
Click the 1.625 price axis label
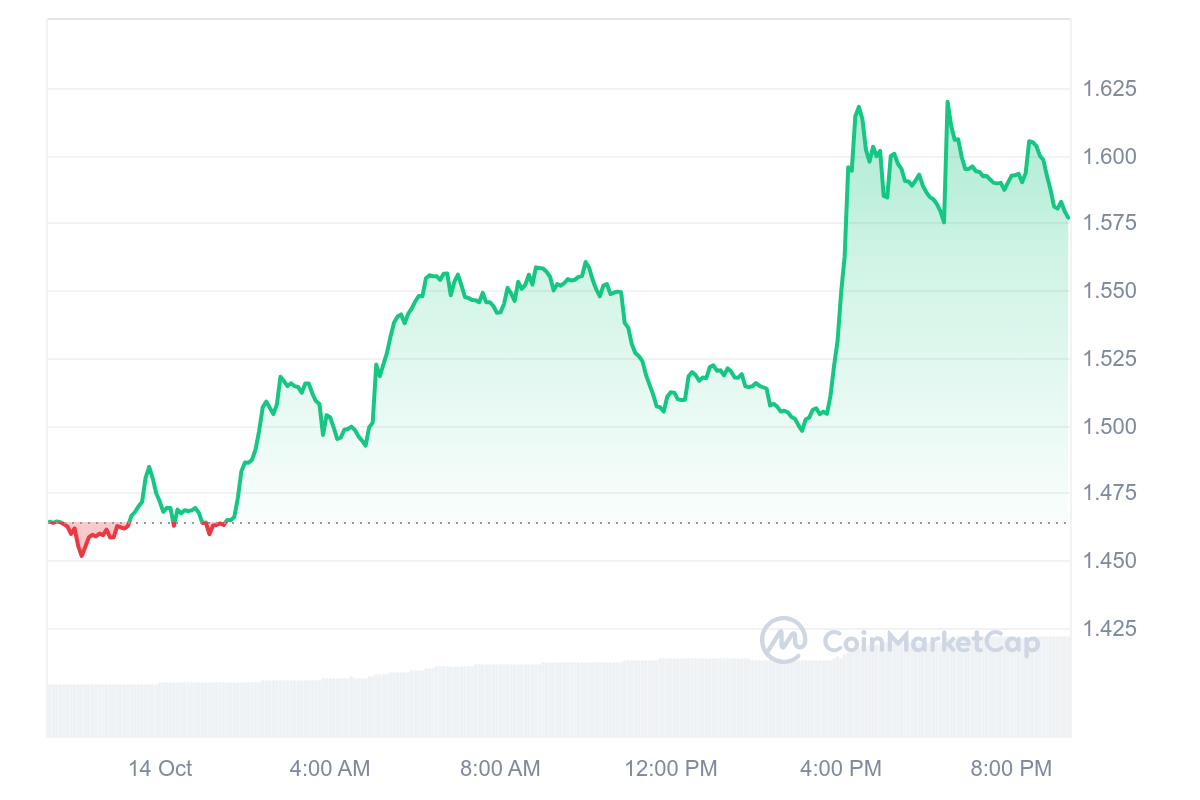(1110, 89)
